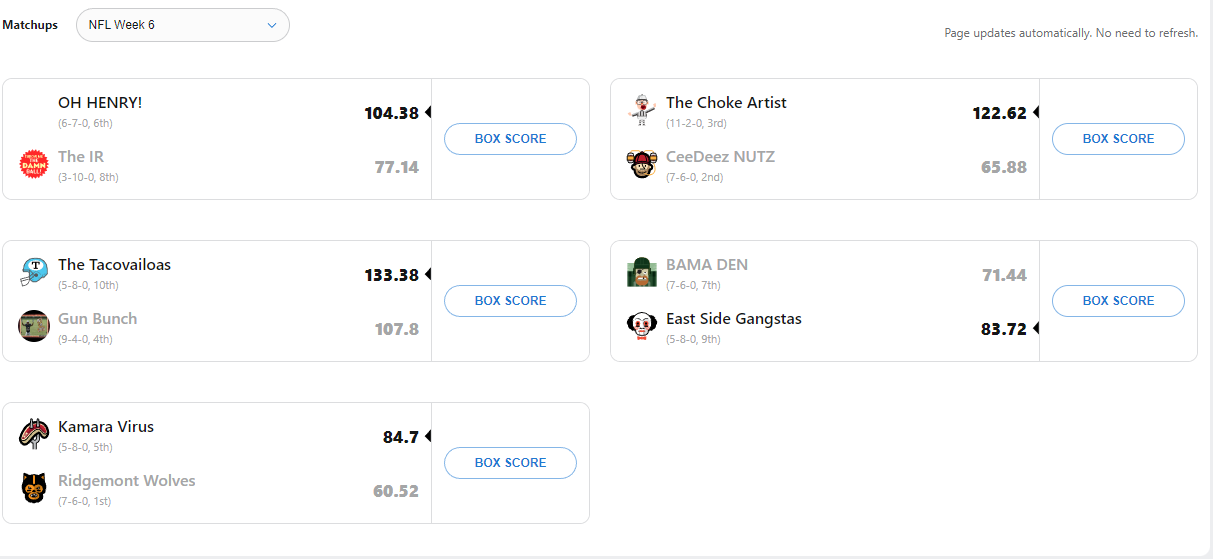Open OH HENRY! team name link

(100, 103)
